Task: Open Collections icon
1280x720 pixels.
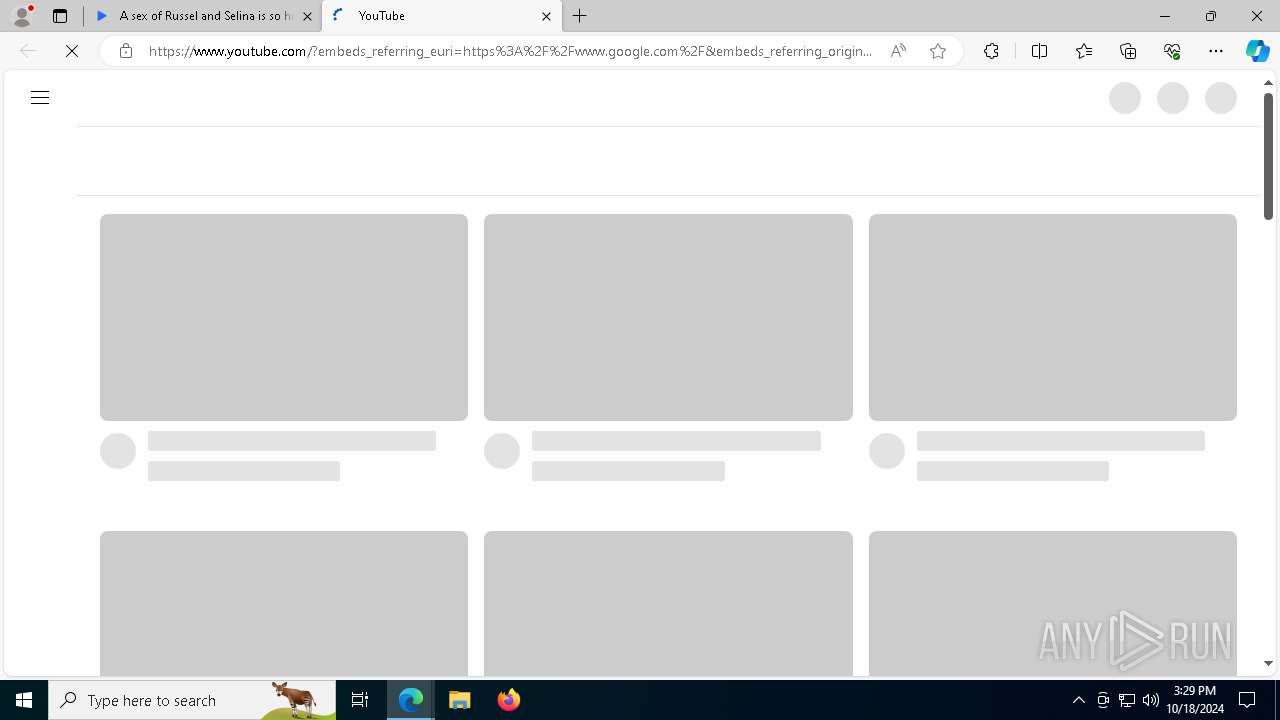Action: (x=1128, y=51)
